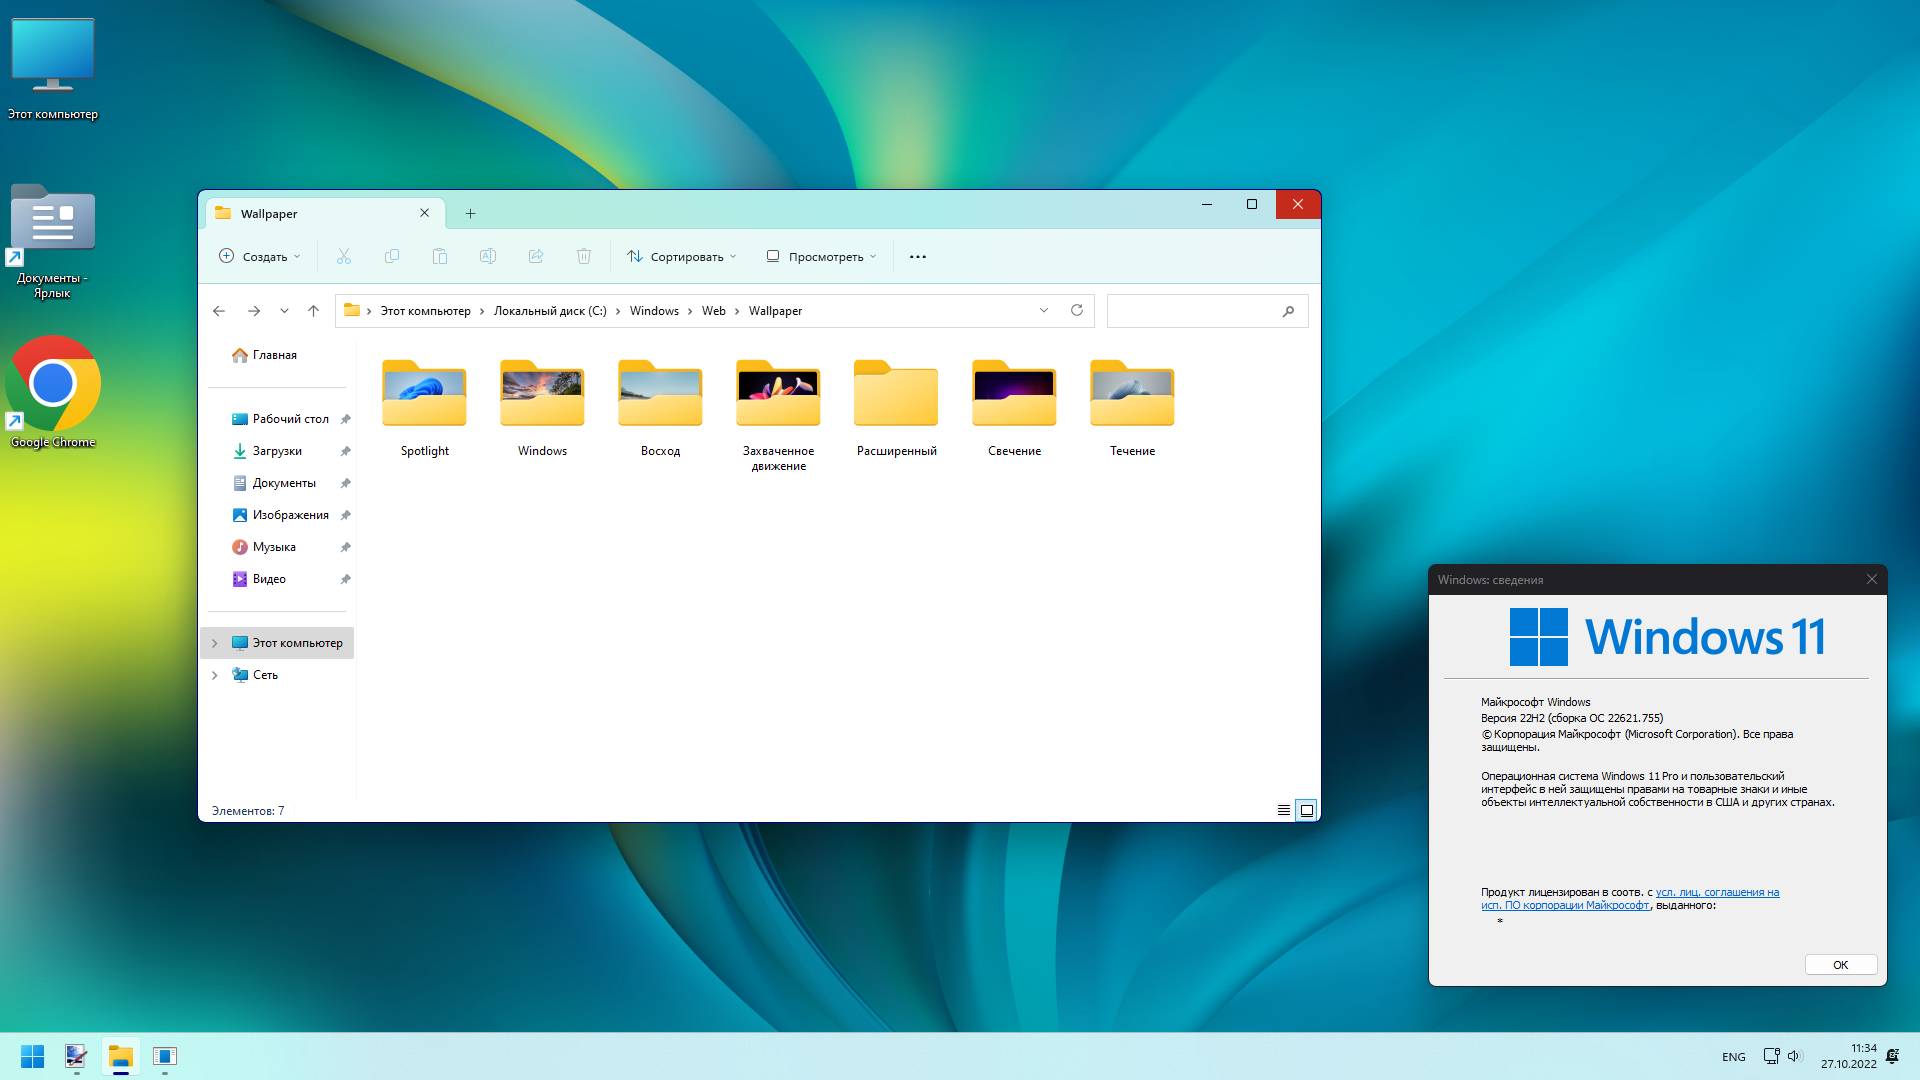
Task: Unpin the Downloads (Загрузки) quick access pin
Action: point(345,451)
